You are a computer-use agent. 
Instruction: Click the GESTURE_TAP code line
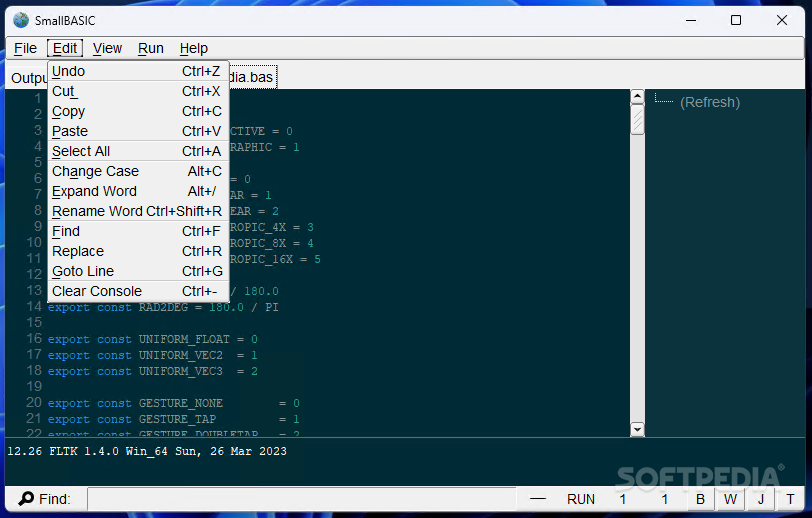click(173, 419)
